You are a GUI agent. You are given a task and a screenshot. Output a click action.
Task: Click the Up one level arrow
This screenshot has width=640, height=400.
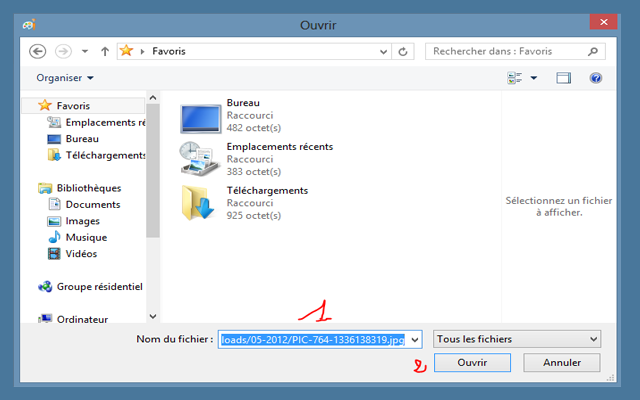point(105,51)
